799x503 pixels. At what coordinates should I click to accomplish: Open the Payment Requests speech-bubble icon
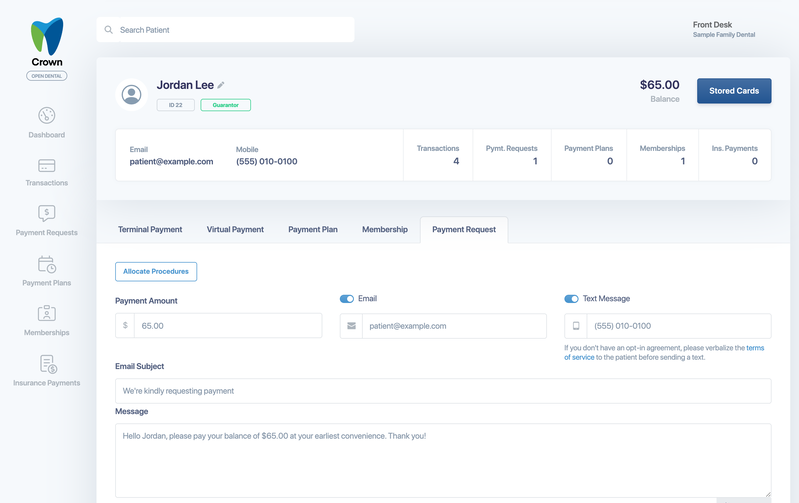pos(46,213)
